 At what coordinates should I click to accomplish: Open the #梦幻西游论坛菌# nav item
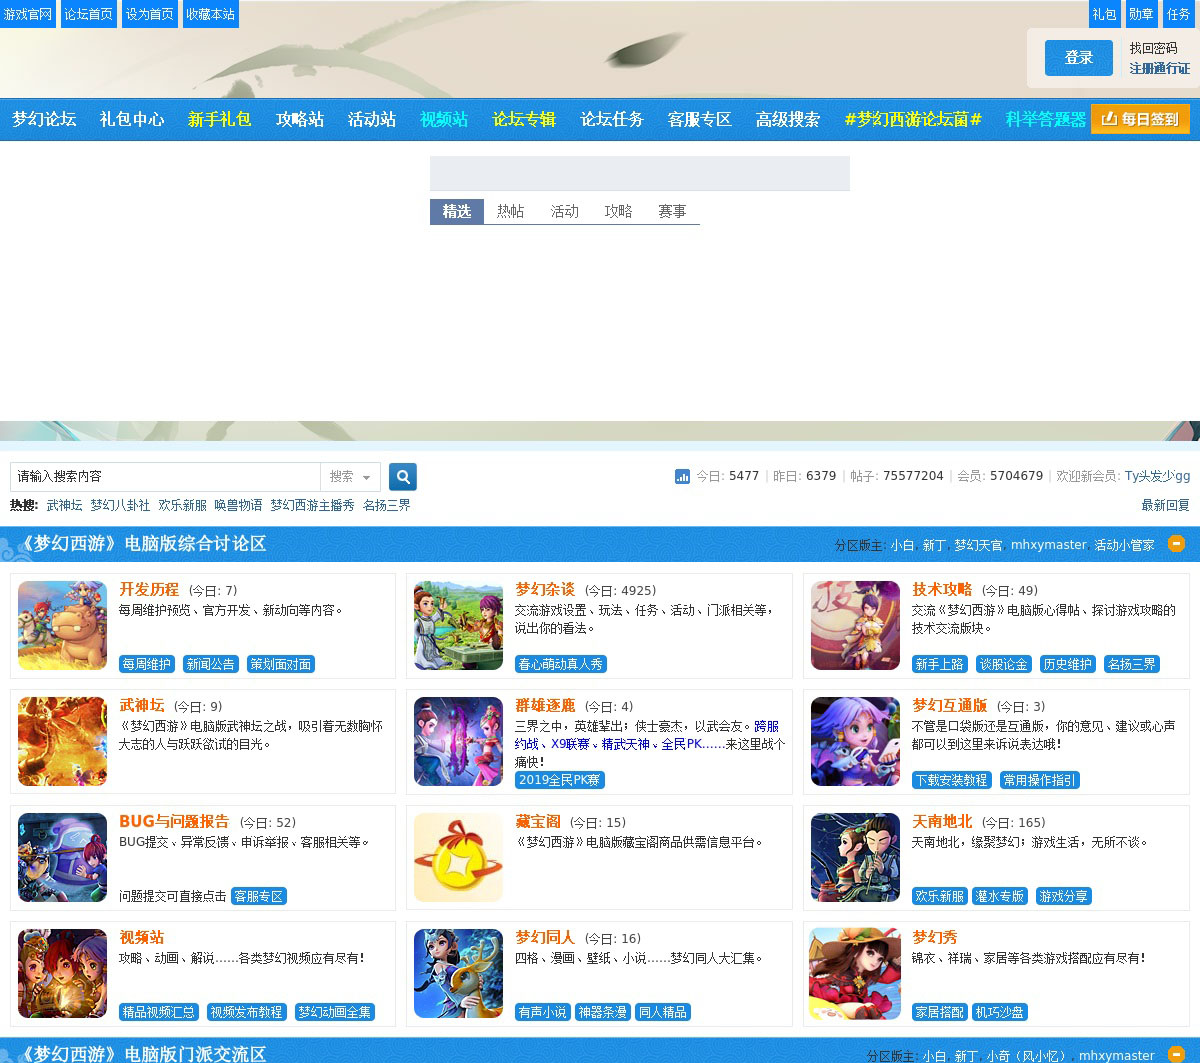[x=913, y=119]
